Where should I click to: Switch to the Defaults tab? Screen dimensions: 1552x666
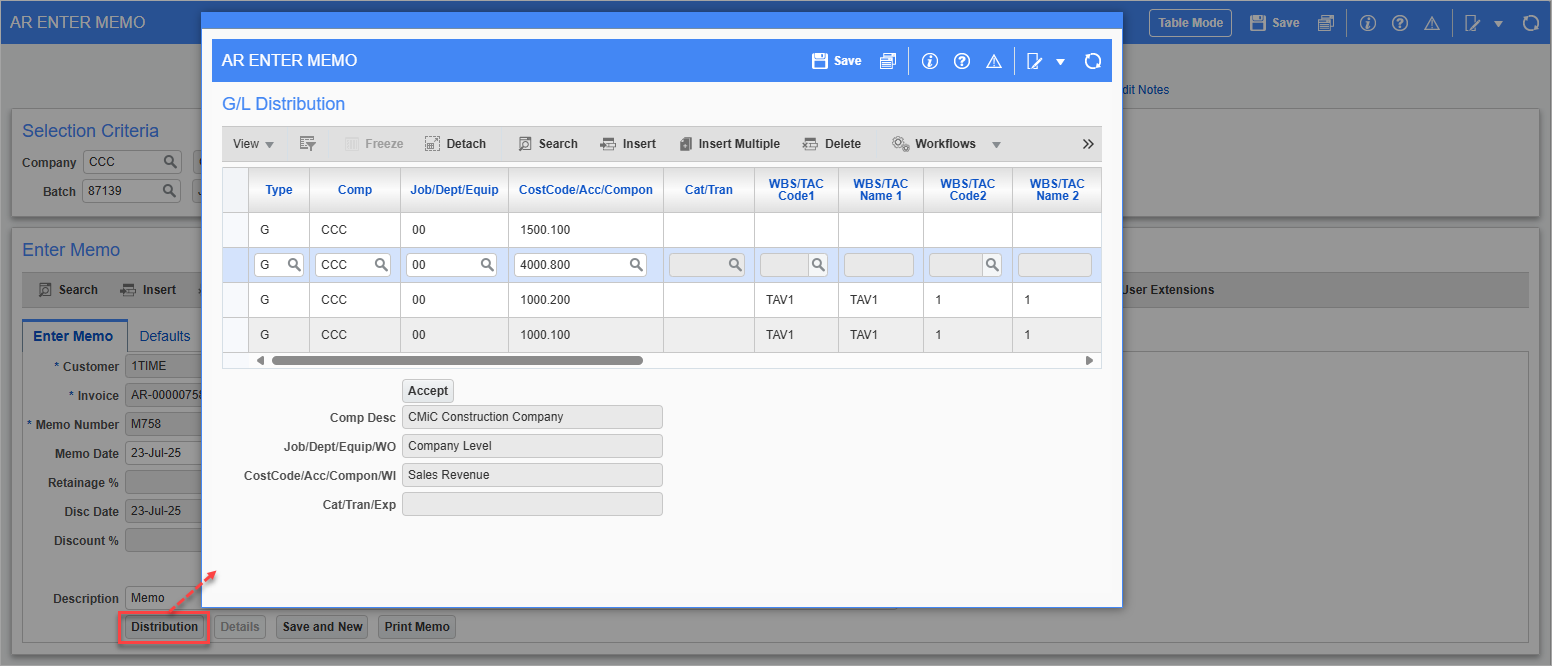click(165, 336)
